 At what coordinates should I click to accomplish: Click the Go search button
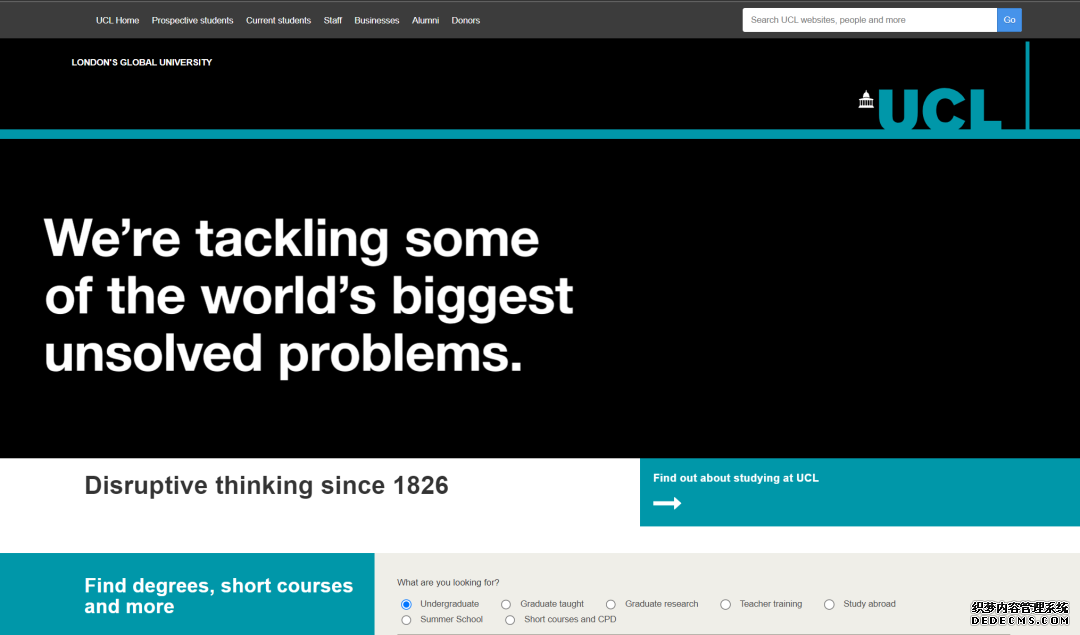coord(1009,20)
